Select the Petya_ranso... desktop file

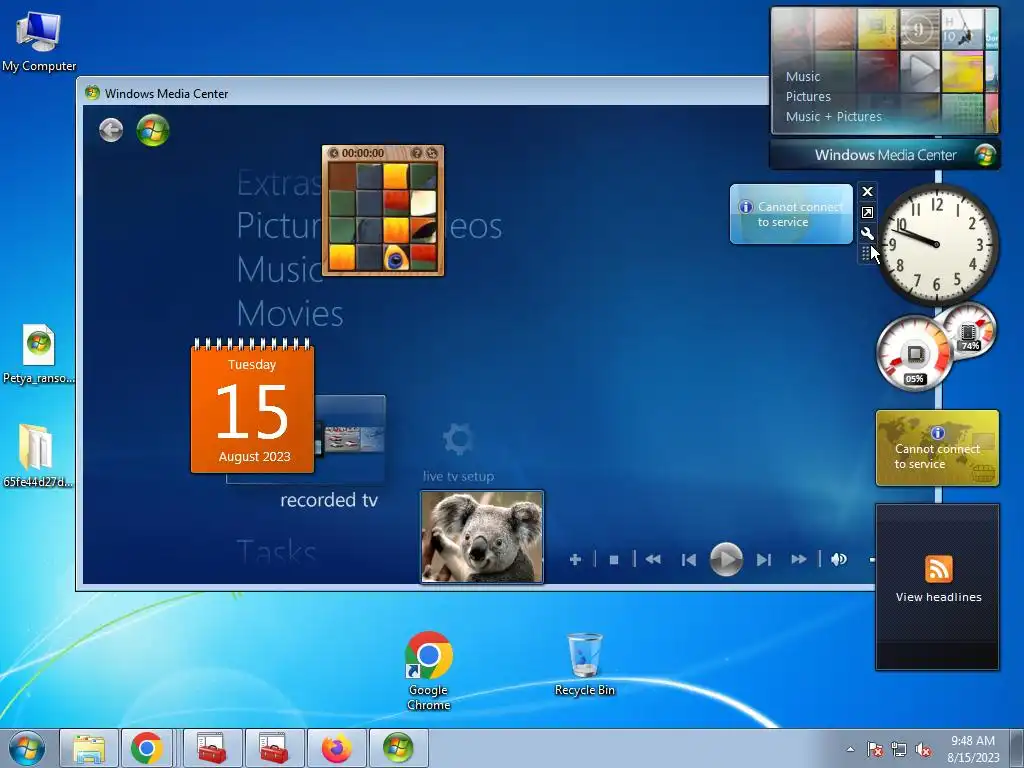tap(39, 355)
